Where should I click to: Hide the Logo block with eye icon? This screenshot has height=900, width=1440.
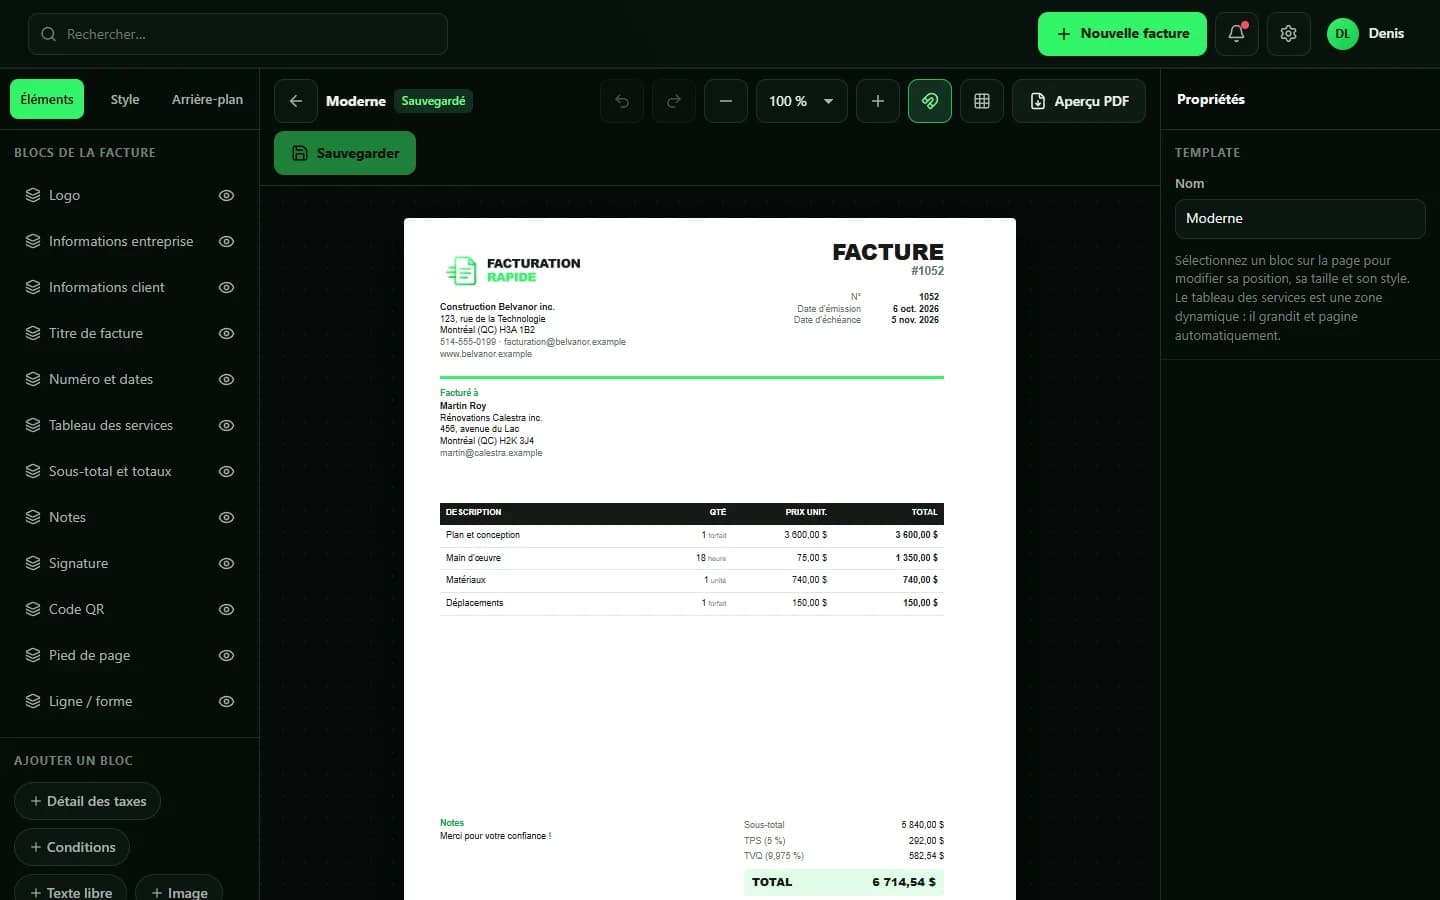click(226, 195)
